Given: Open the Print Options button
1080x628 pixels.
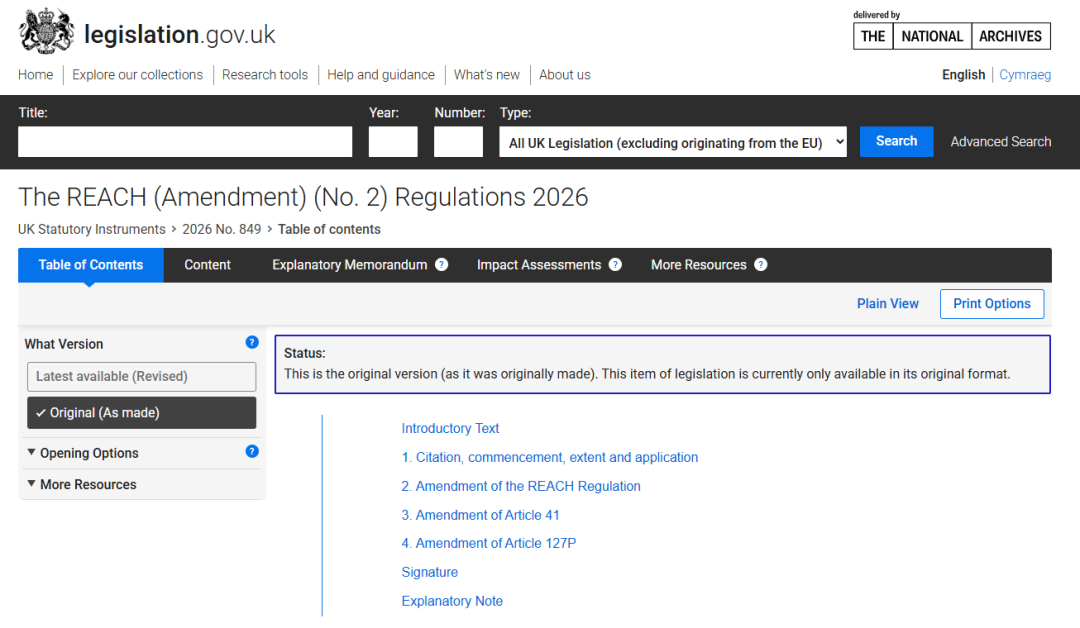Looking at the screenshot, I should (992, 304).
